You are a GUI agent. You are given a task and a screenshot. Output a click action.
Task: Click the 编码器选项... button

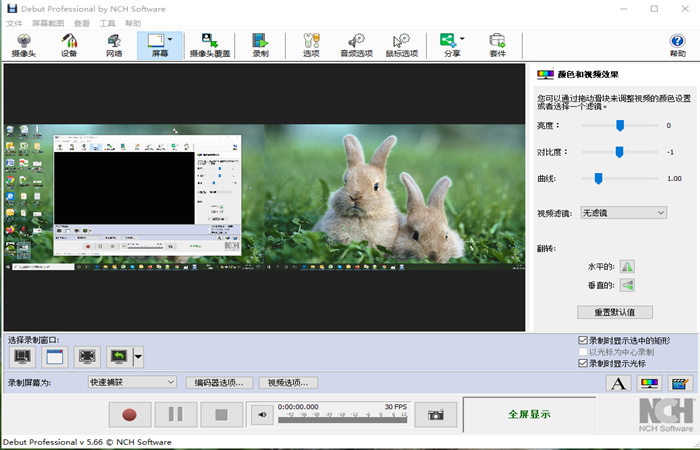(219, 382)
